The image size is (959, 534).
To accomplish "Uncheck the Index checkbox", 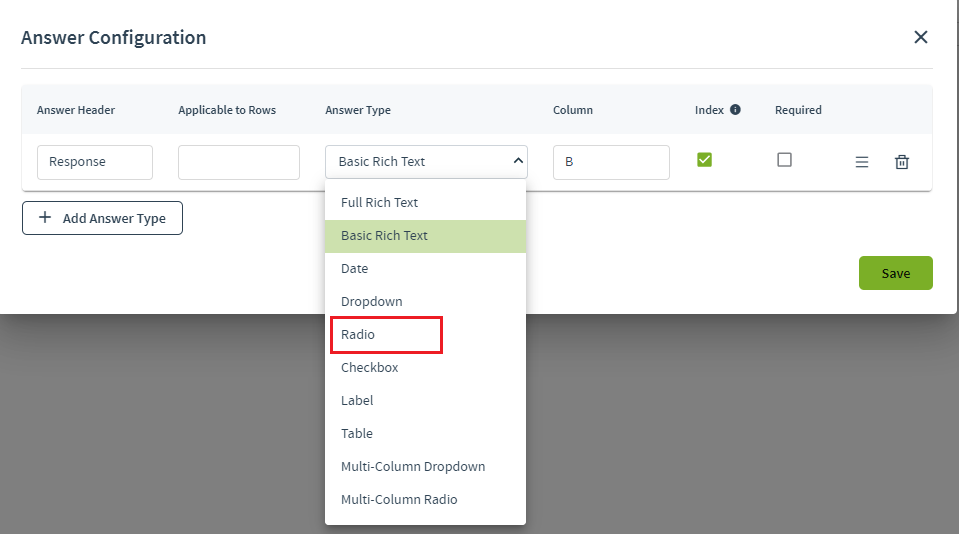I will [704, 160].
